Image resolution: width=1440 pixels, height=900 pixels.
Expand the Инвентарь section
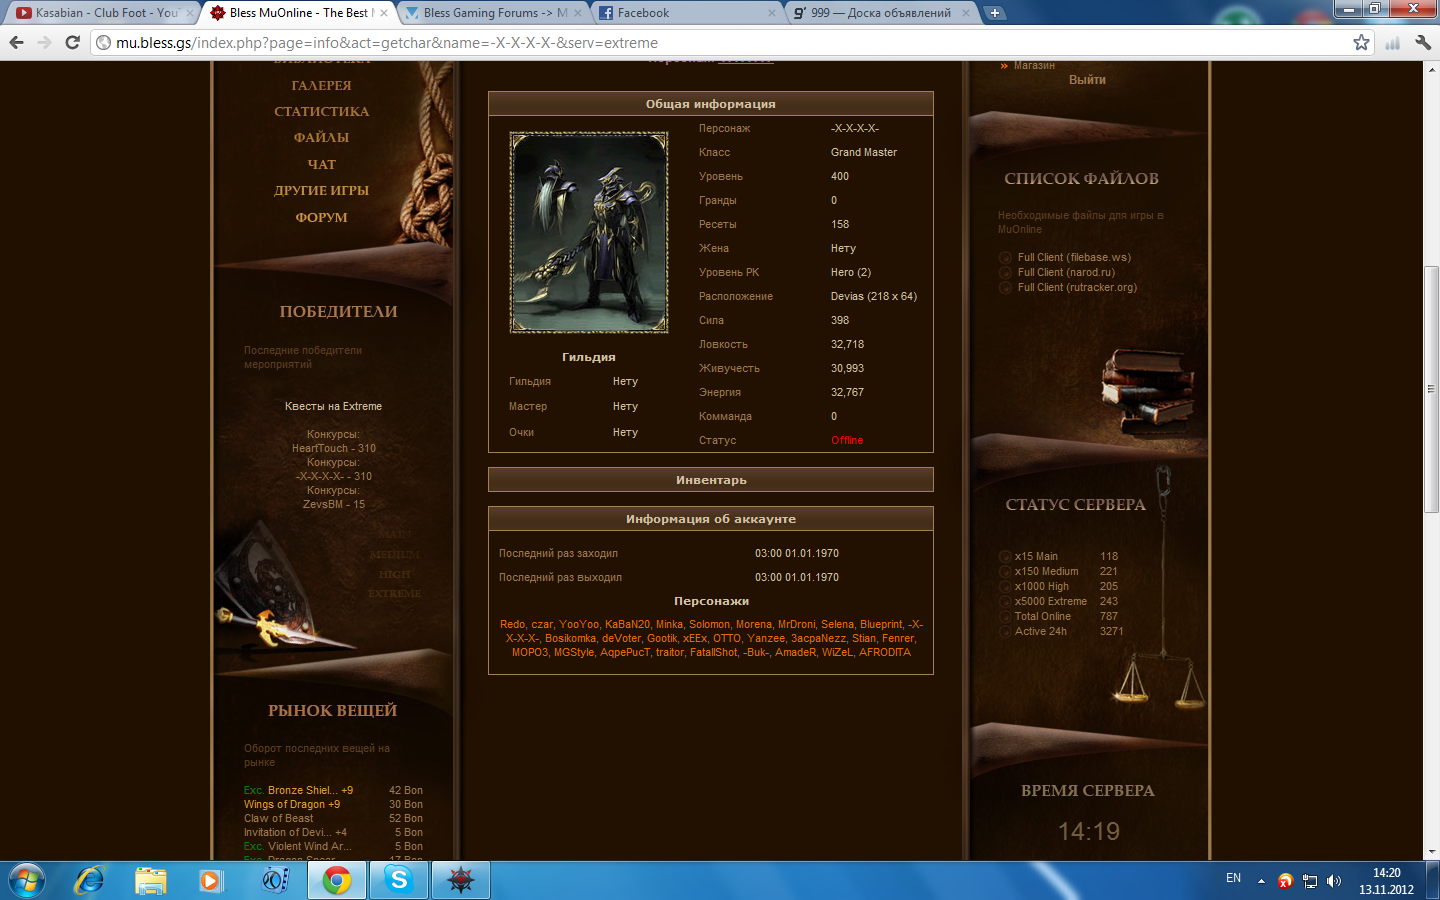[x=710, y=480]
